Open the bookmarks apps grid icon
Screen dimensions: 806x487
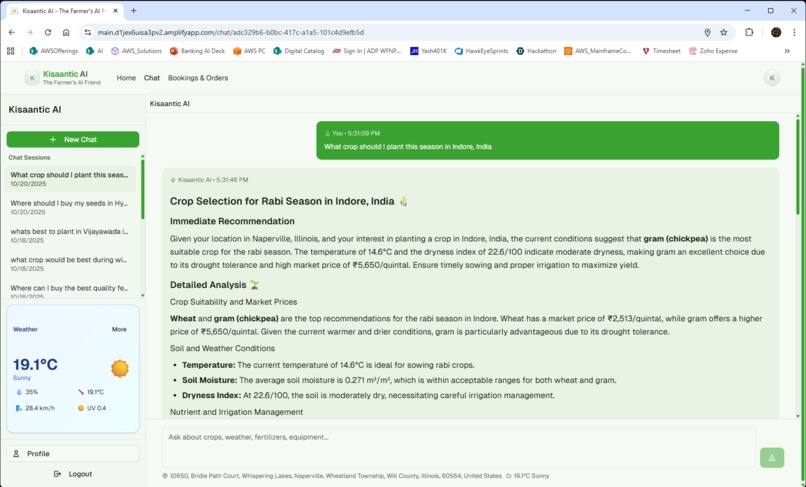pos(10,51)
